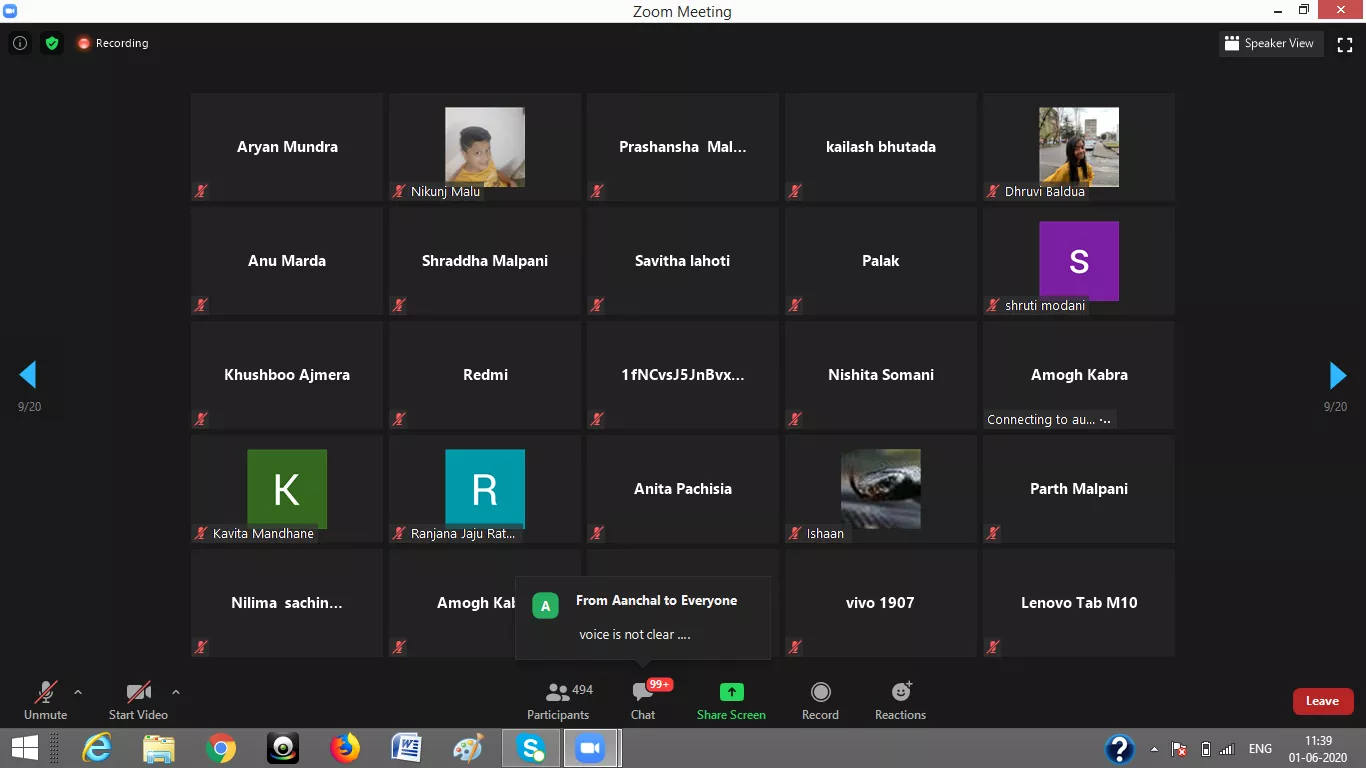Expand audio options arrow beside Unmute
Viewport: 1366px width, 768px height.
coord(78,691)
